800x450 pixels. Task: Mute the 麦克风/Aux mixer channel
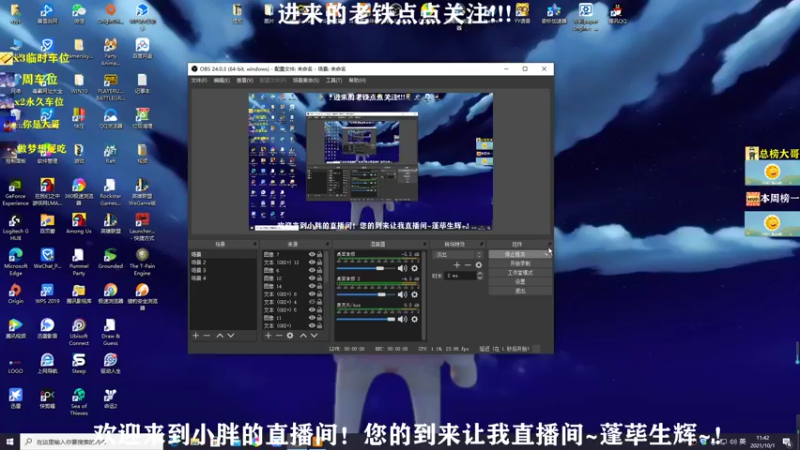(x=403, y=319)
